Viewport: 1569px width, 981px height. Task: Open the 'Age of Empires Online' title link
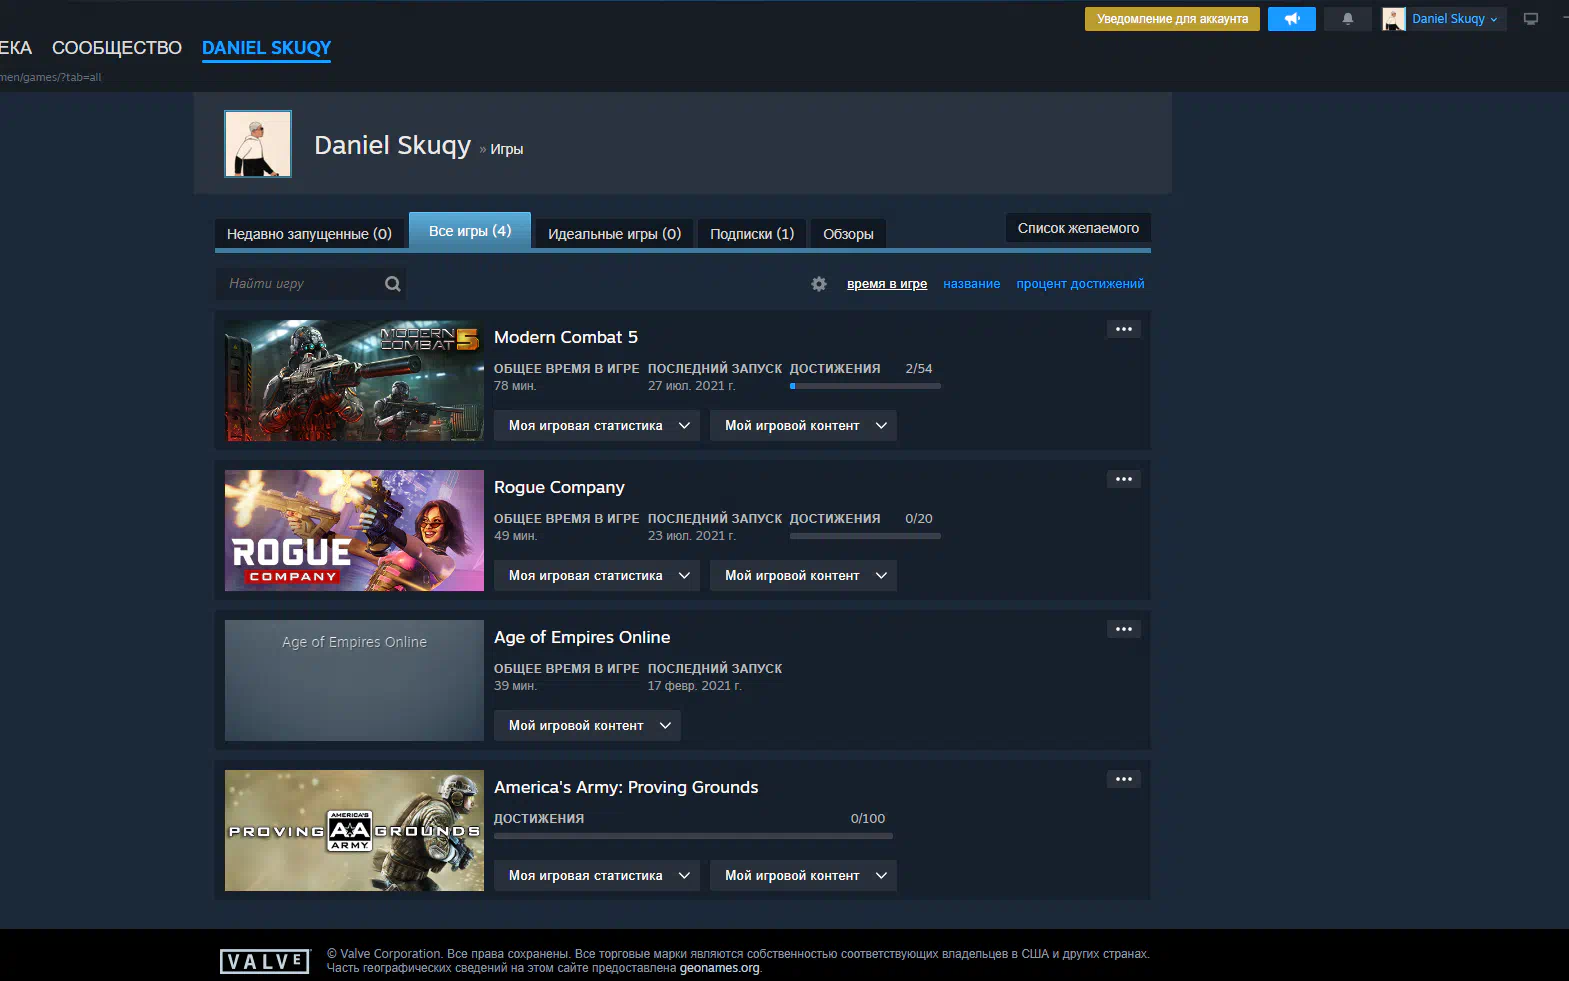[582, 637]
